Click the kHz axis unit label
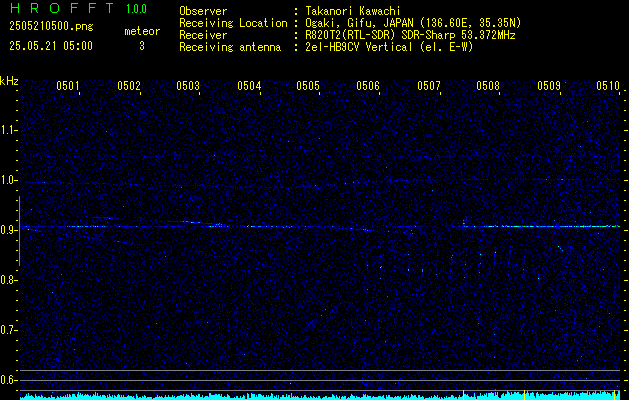The image size is (629, 400). pyautogui.click(x=9, y=81)
